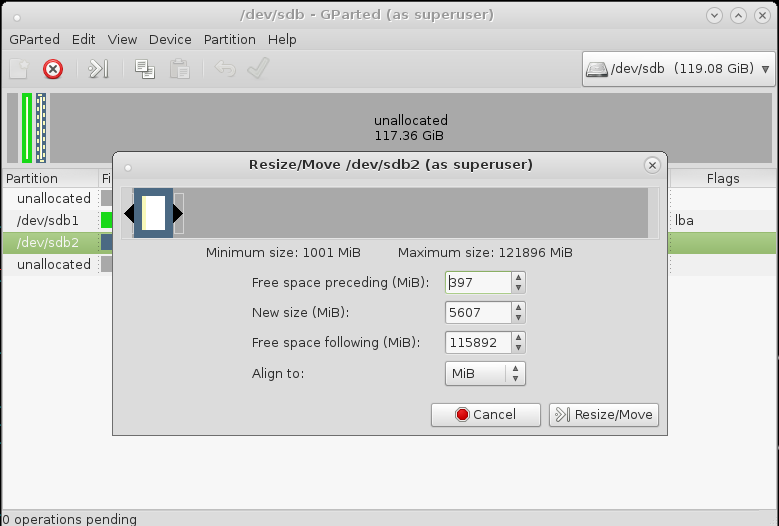
Task: Click the New size input field
Action: click(478, 312)
